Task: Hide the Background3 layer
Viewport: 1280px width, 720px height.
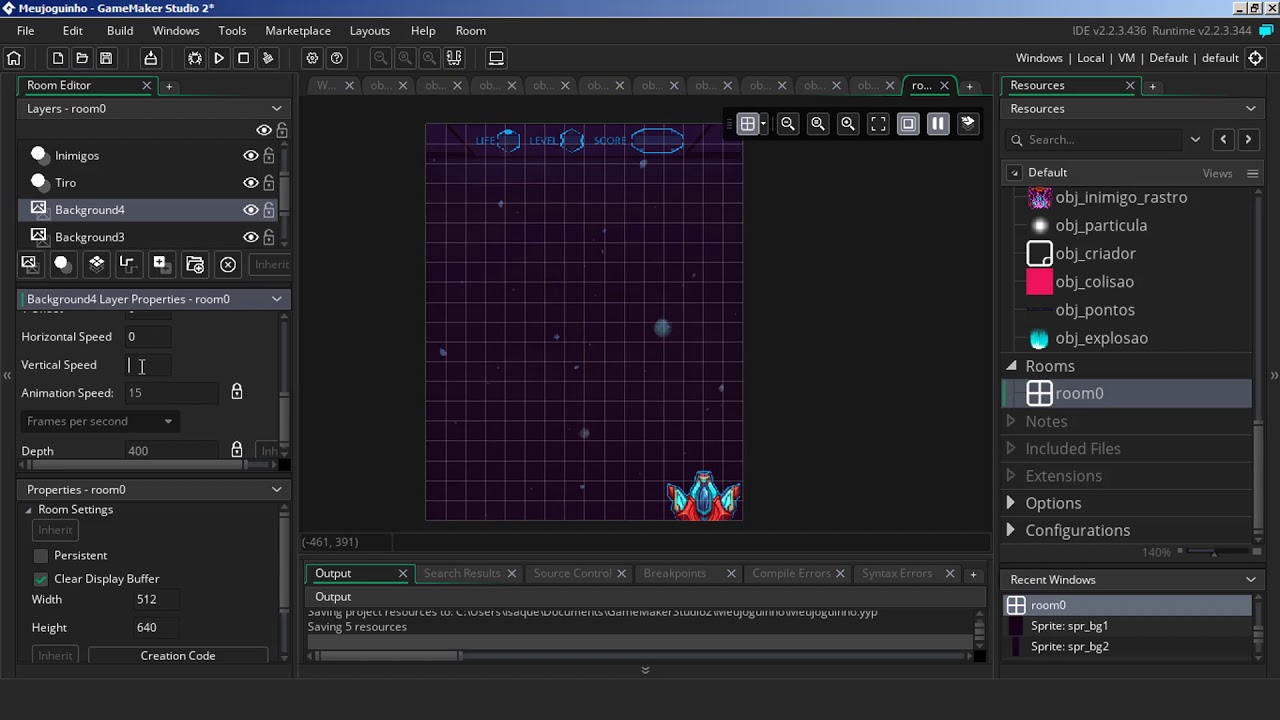Action: tap(251, 237)
